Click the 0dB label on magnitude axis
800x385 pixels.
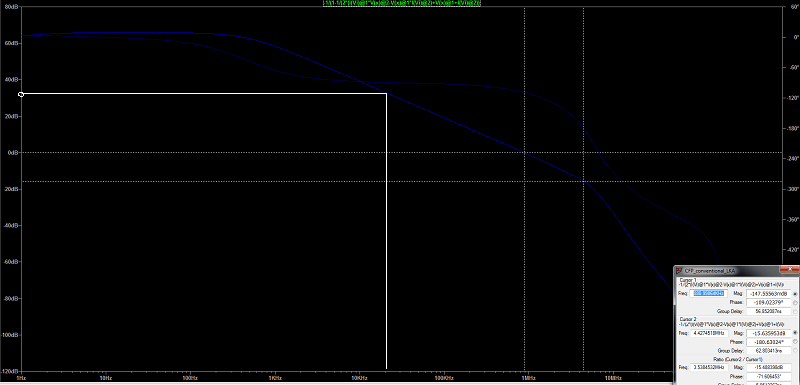point(13,153)
